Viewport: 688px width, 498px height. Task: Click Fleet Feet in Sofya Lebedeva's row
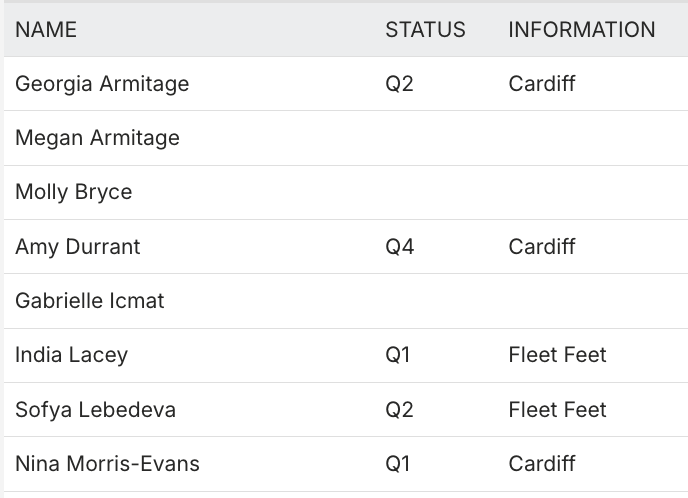[x=557, y=410]
